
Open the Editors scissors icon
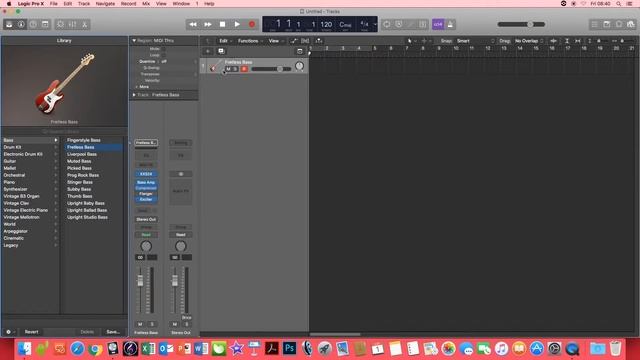[84, 24]
